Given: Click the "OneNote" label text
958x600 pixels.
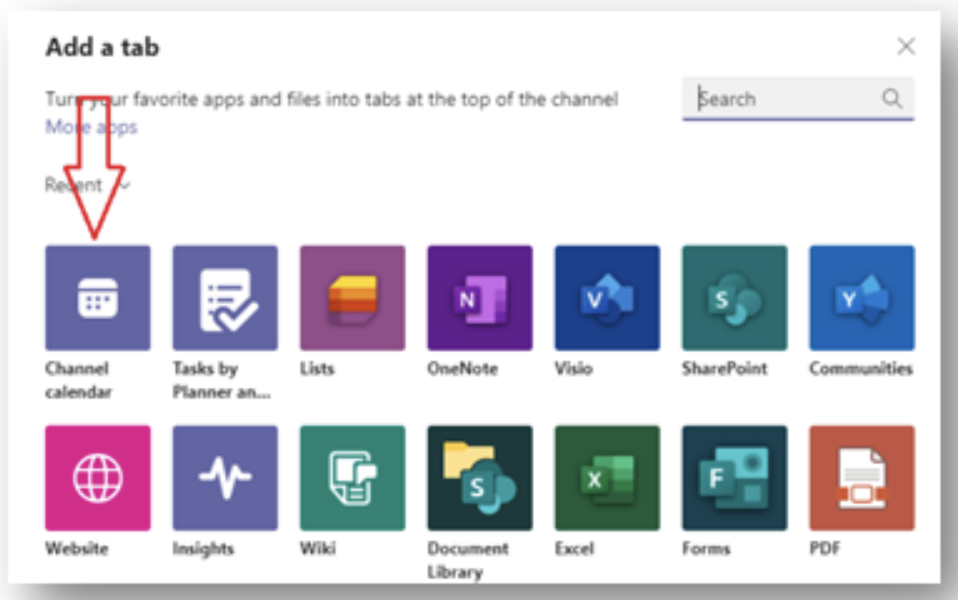Looking at the screenshot, I should point(463,368).
